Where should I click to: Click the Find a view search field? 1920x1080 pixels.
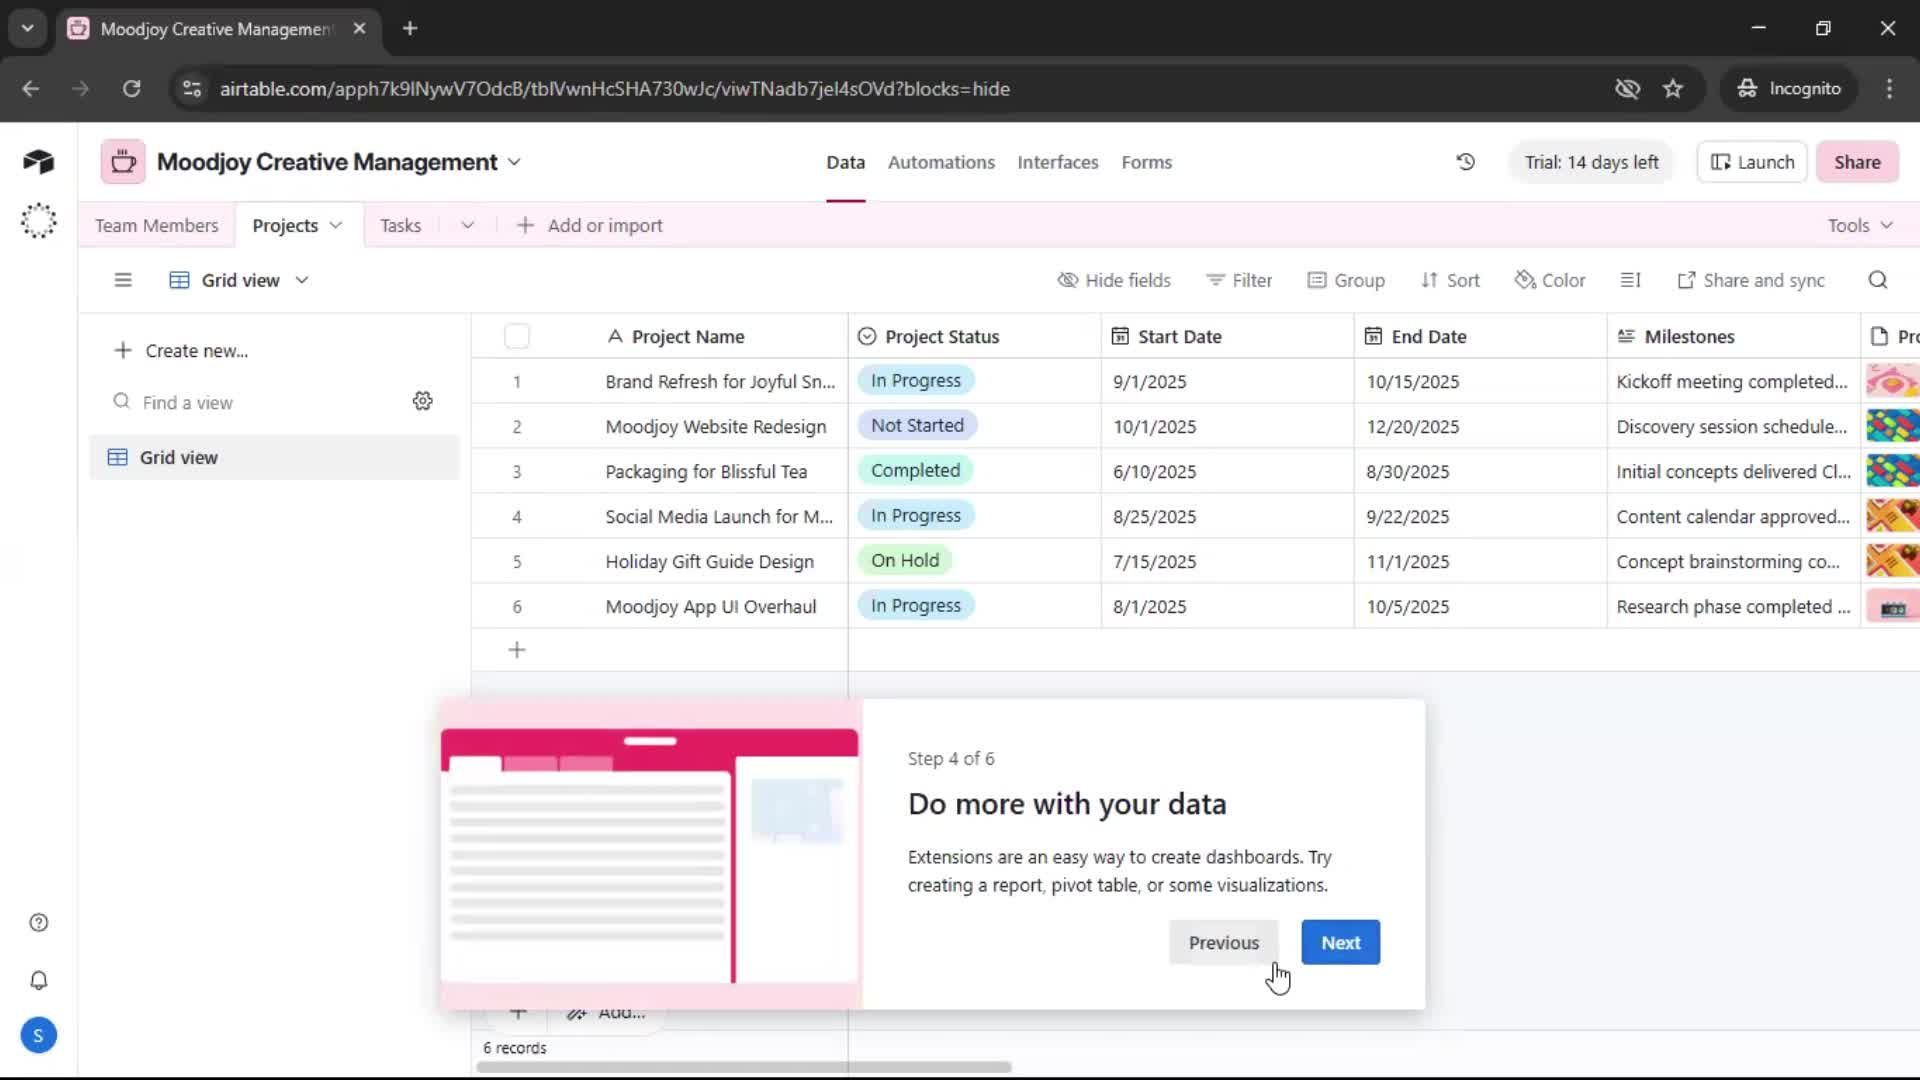(260, 402)
